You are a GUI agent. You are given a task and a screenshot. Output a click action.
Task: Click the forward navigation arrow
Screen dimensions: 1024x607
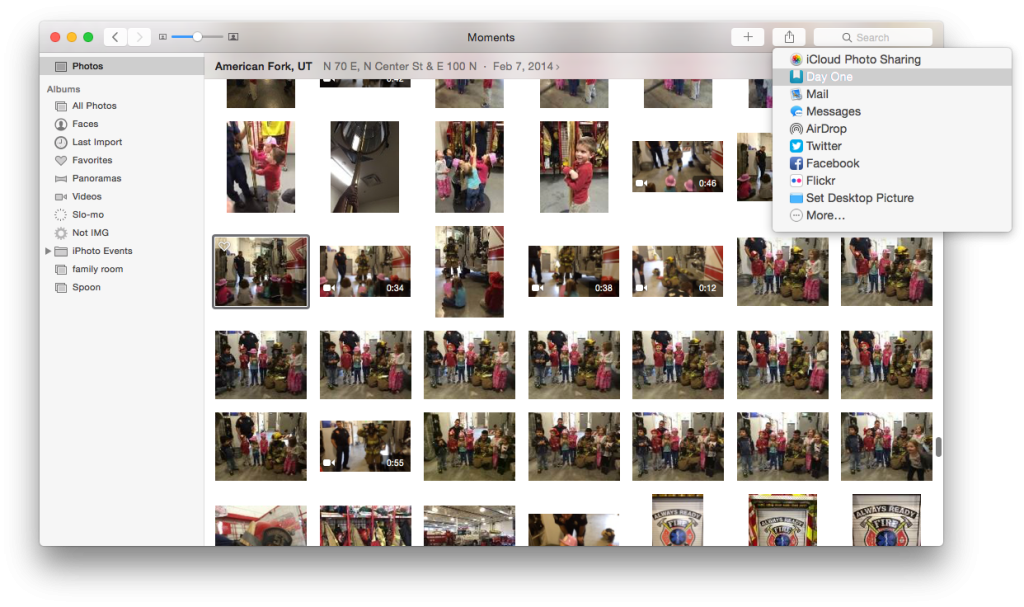[139, 36]
